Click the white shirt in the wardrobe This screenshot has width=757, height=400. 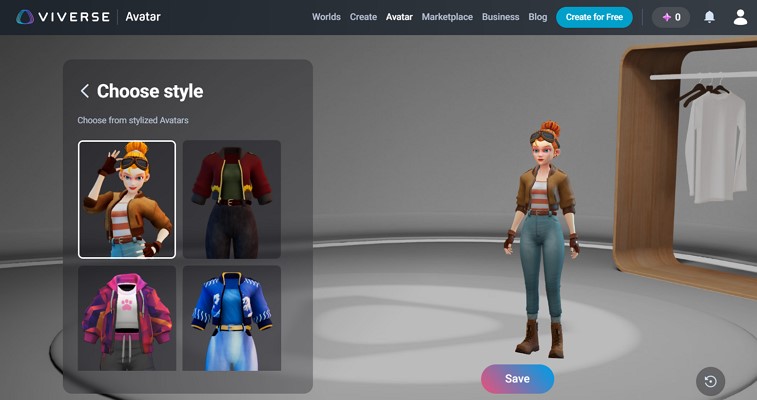pos(715,145)
